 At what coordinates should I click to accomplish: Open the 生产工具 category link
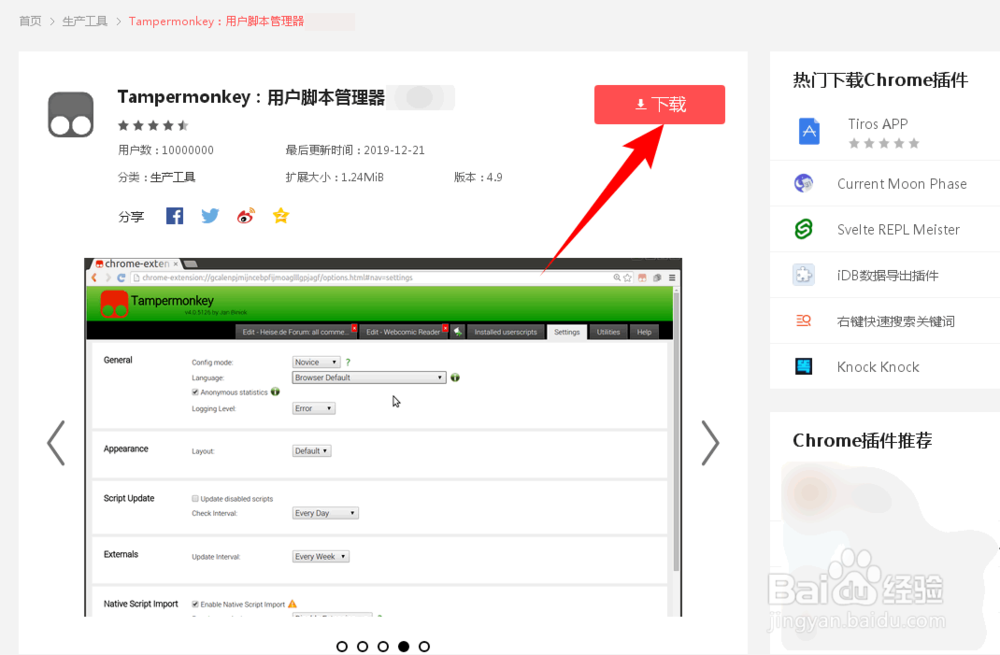point(172,177)
